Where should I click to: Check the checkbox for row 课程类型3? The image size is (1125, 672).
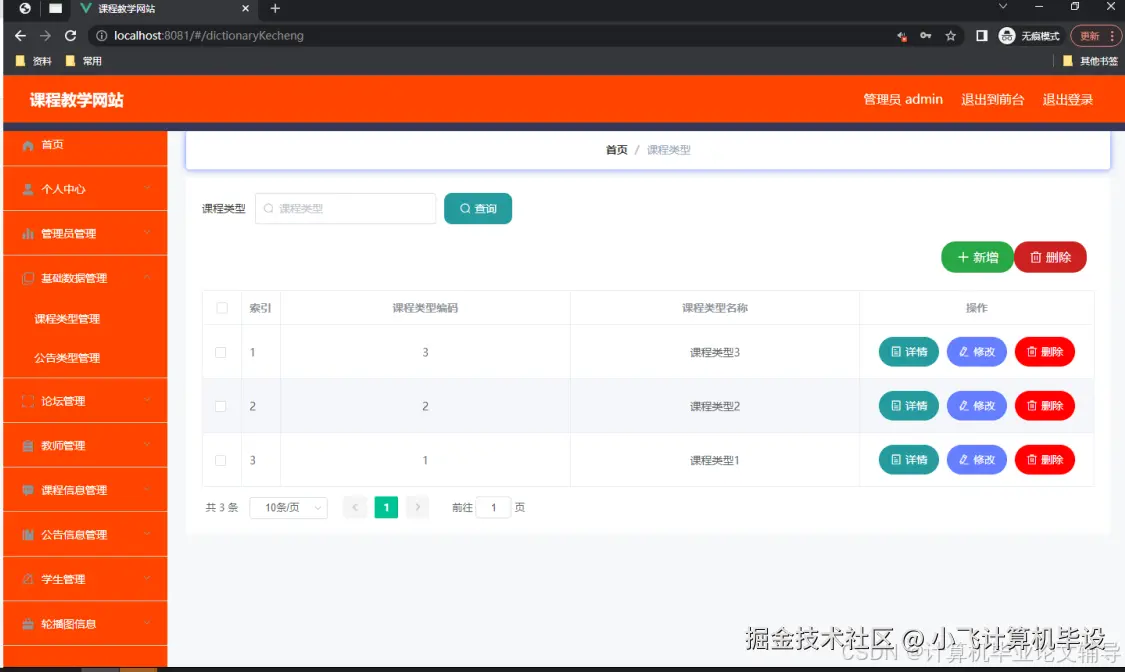(x=222, y=351)
